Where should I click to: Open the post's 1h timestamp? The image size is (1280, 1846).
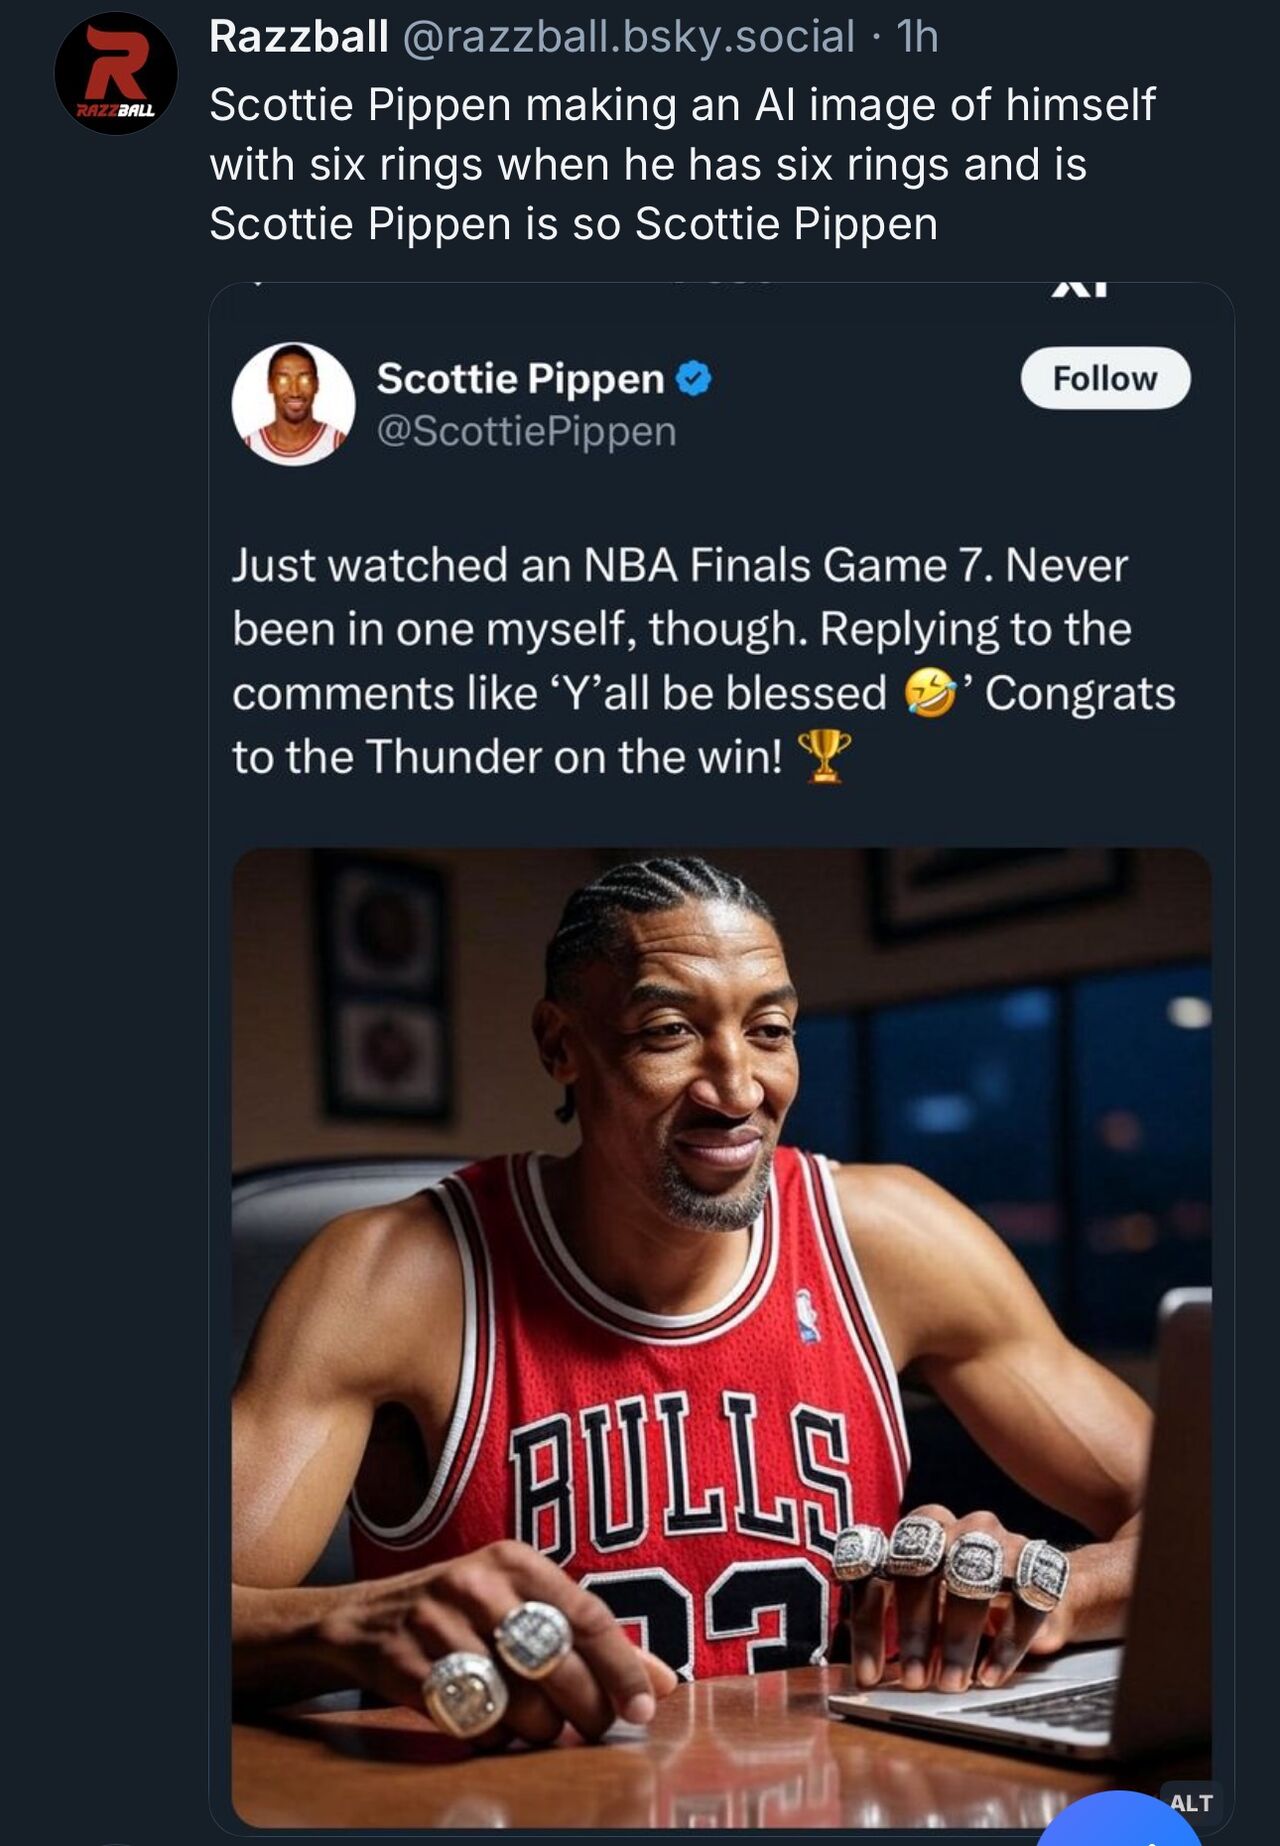tap(917, 37)
